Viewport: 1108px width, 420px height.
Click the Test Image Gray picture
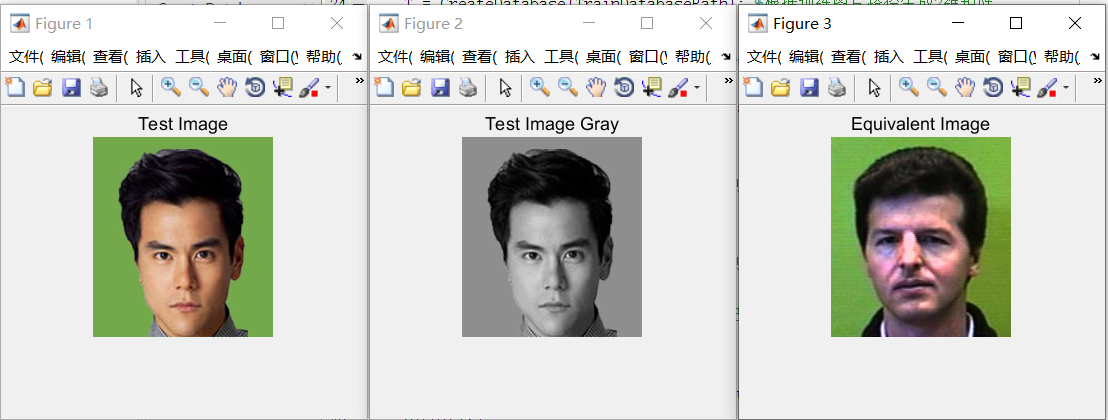point(552,237)
